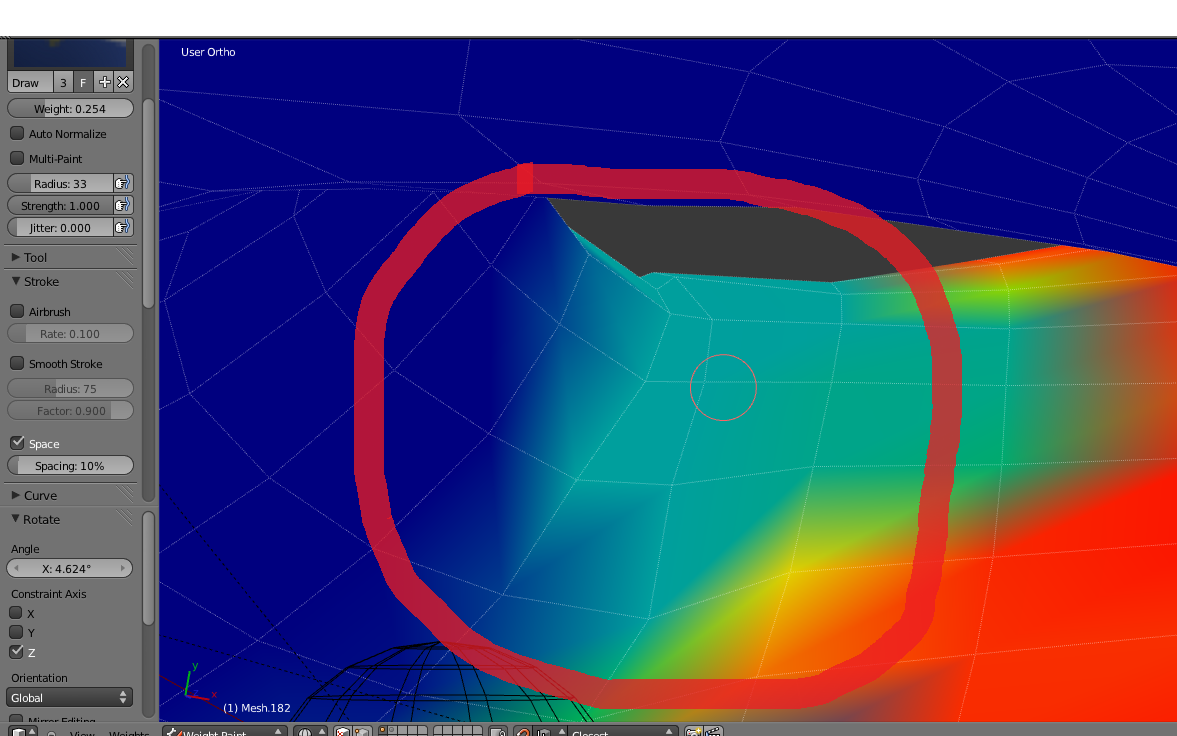Open the 3D View editor type selector
Viewport: 1177px width, 736px height.
23,731
